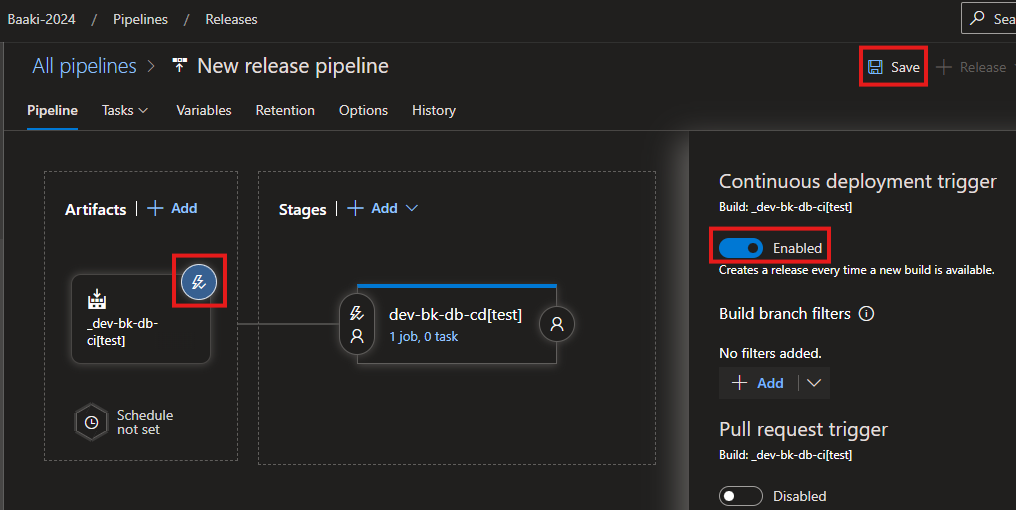The height and width of the screenshot is (510, 1016).
Task: Navigate to Baaki-2024 breadcrumb
Action: click(x=41, y=19)
